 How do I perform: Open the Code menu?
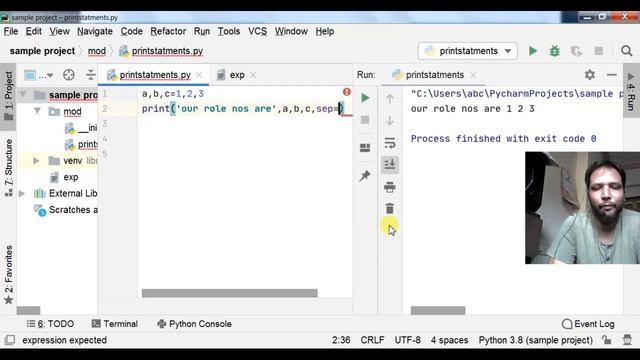[x=131, y=31]
